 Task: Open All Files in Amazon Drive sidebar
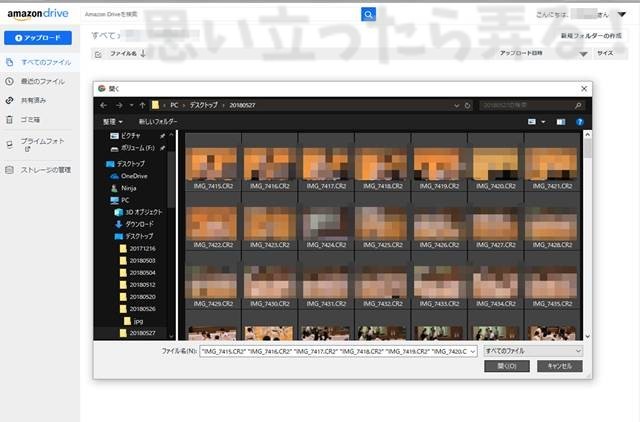(40, 62)
